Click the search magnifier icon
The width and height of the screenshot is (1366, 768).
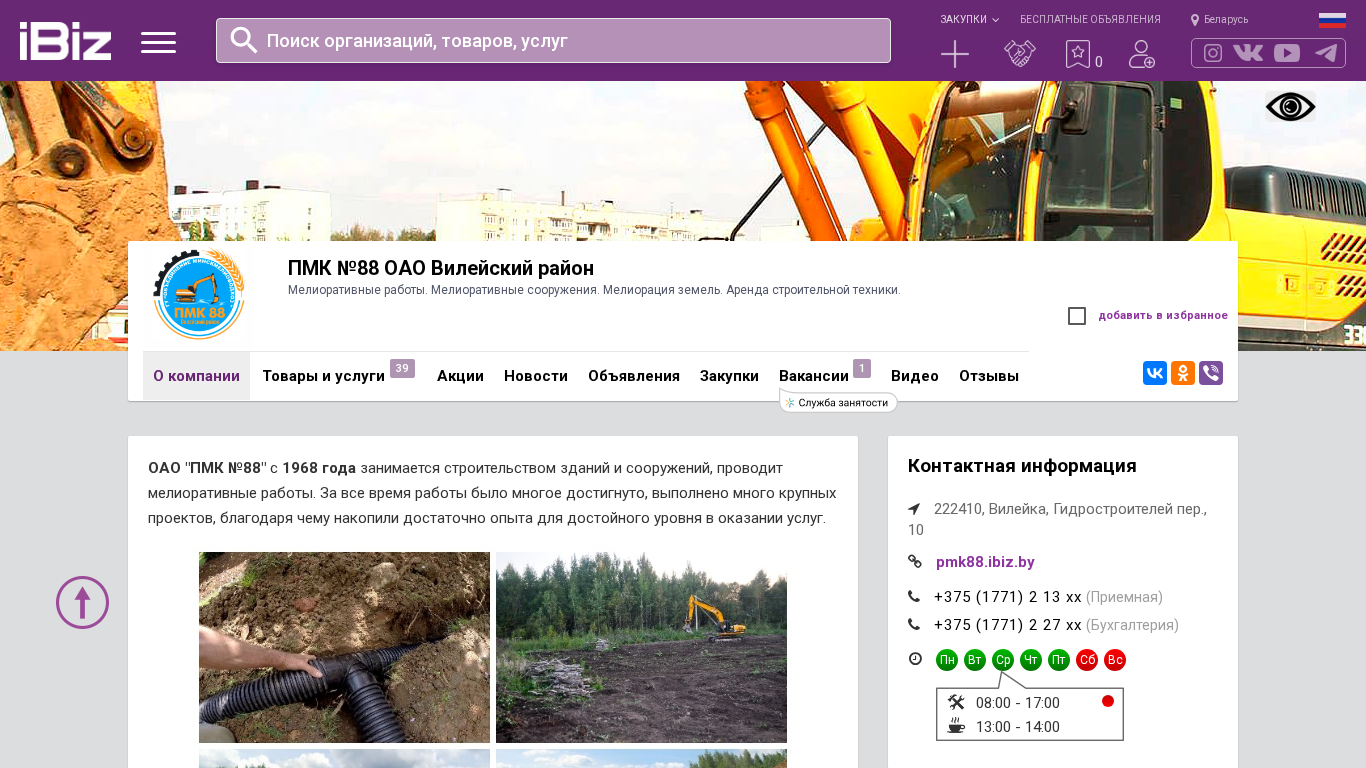tap(244, 40)
